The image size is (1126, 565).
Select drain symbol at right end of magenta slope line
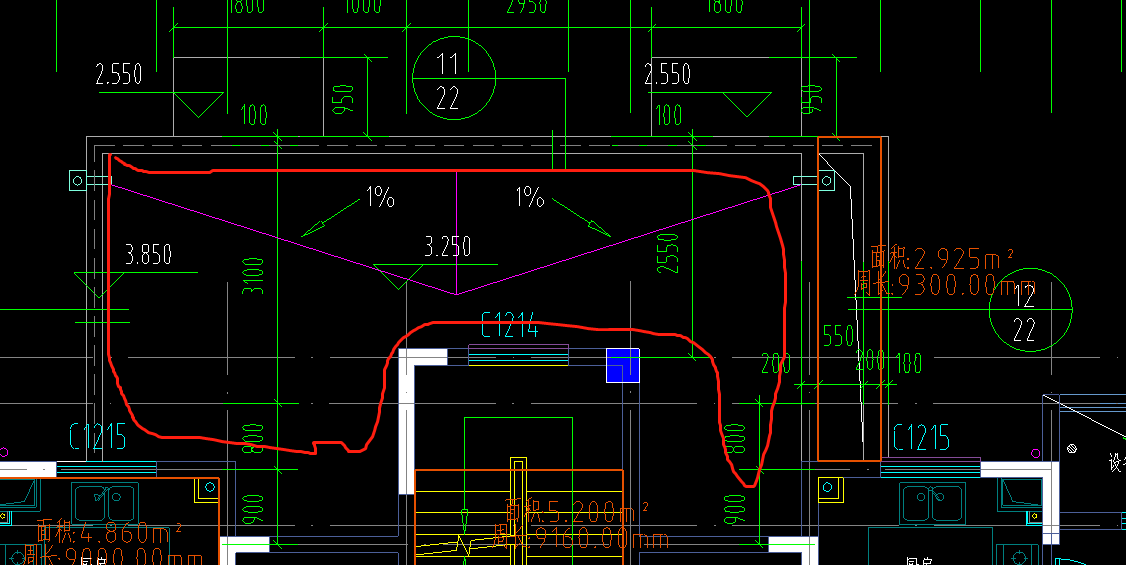point(827,181)
